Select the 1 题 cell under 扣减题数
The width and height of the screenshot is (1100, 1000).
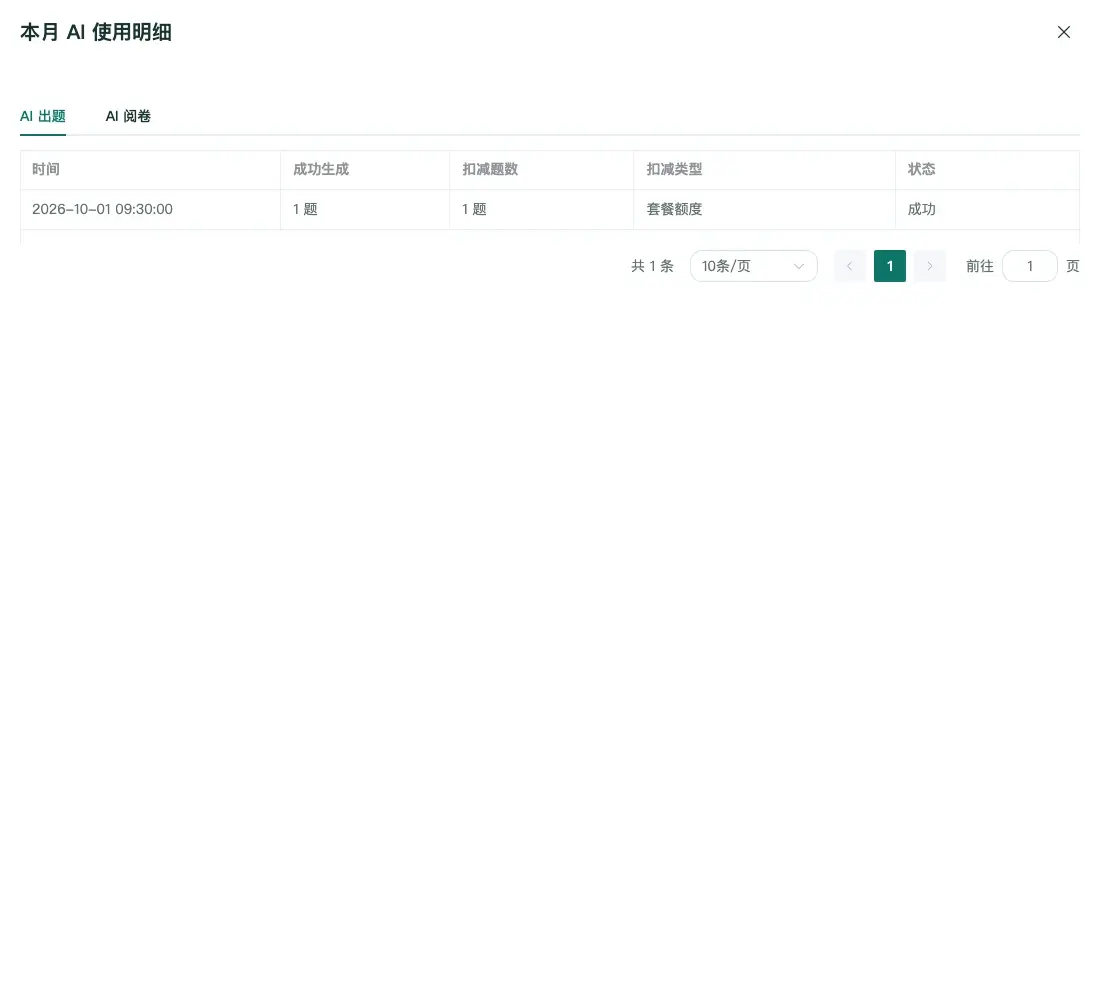pos(542,209)
